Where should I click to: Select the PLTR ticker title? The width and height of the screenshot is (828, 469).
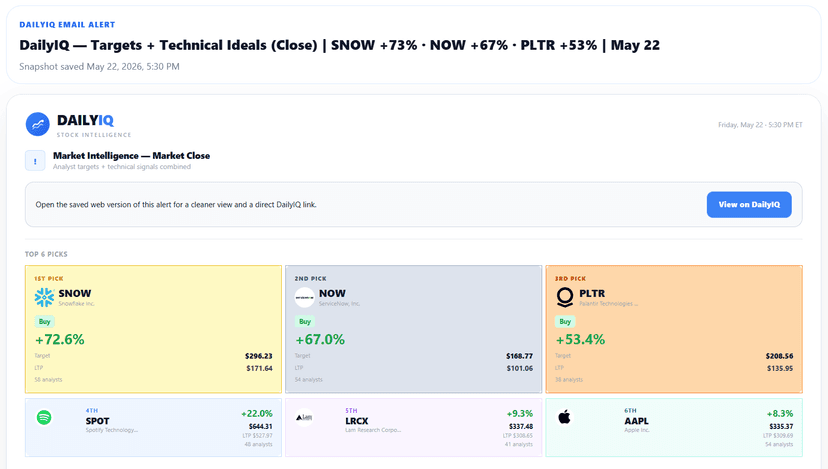tap(592, 293)
